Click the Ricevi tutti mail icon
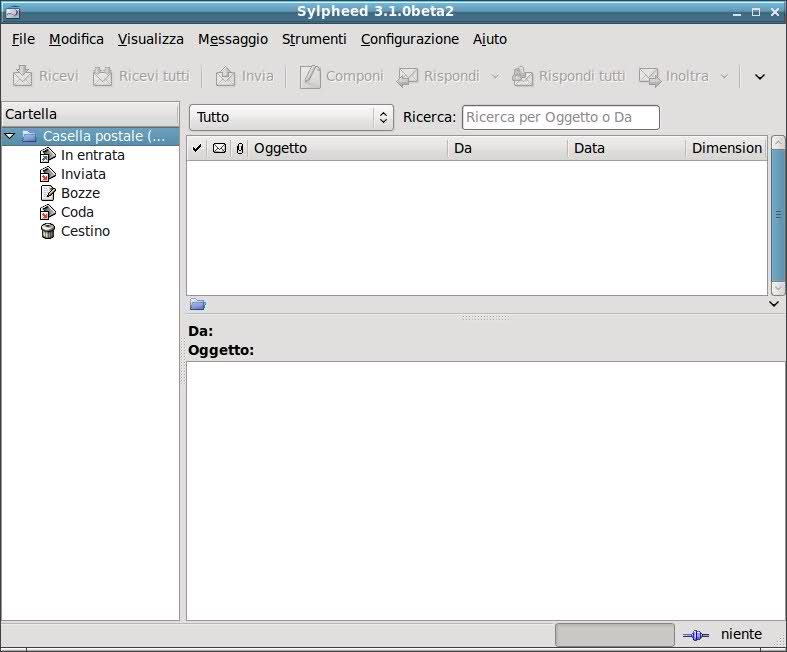 click(x=102, y=76)
